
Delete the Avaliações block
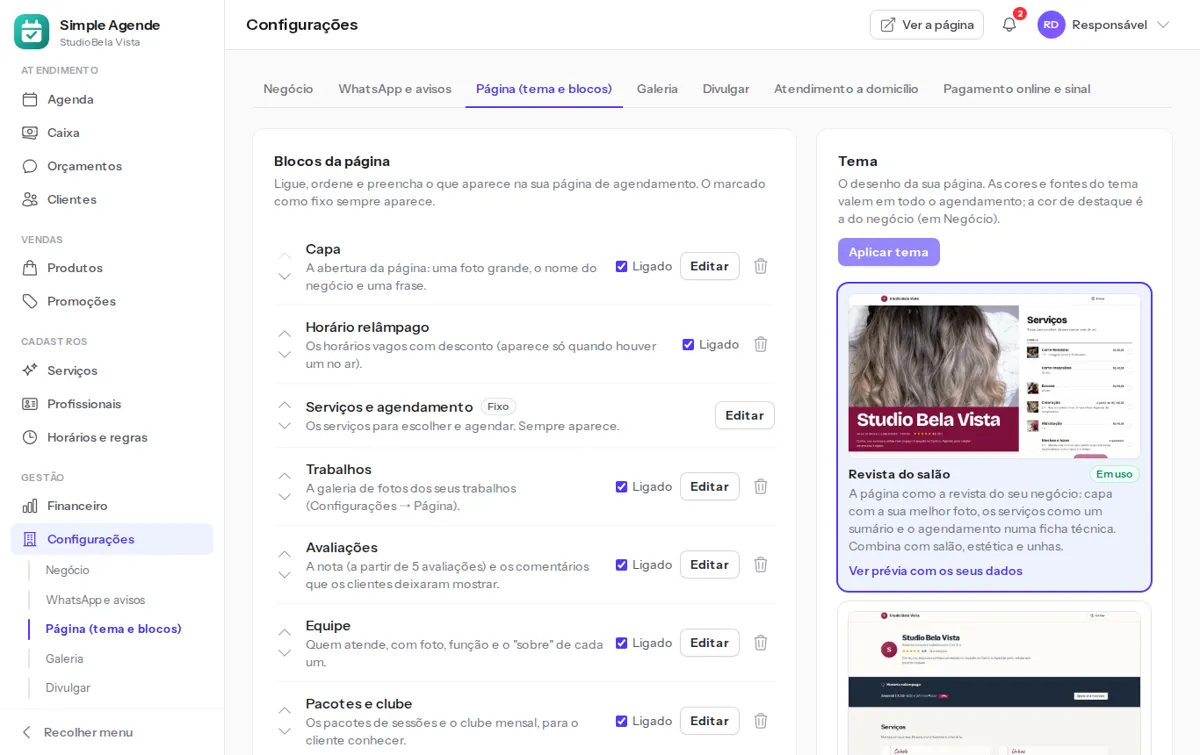pos(760,564)
